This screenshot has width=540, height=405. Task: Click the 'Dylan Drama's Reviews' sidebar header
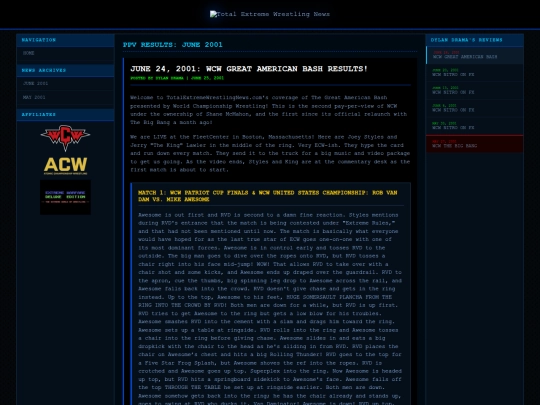point(475,40)
